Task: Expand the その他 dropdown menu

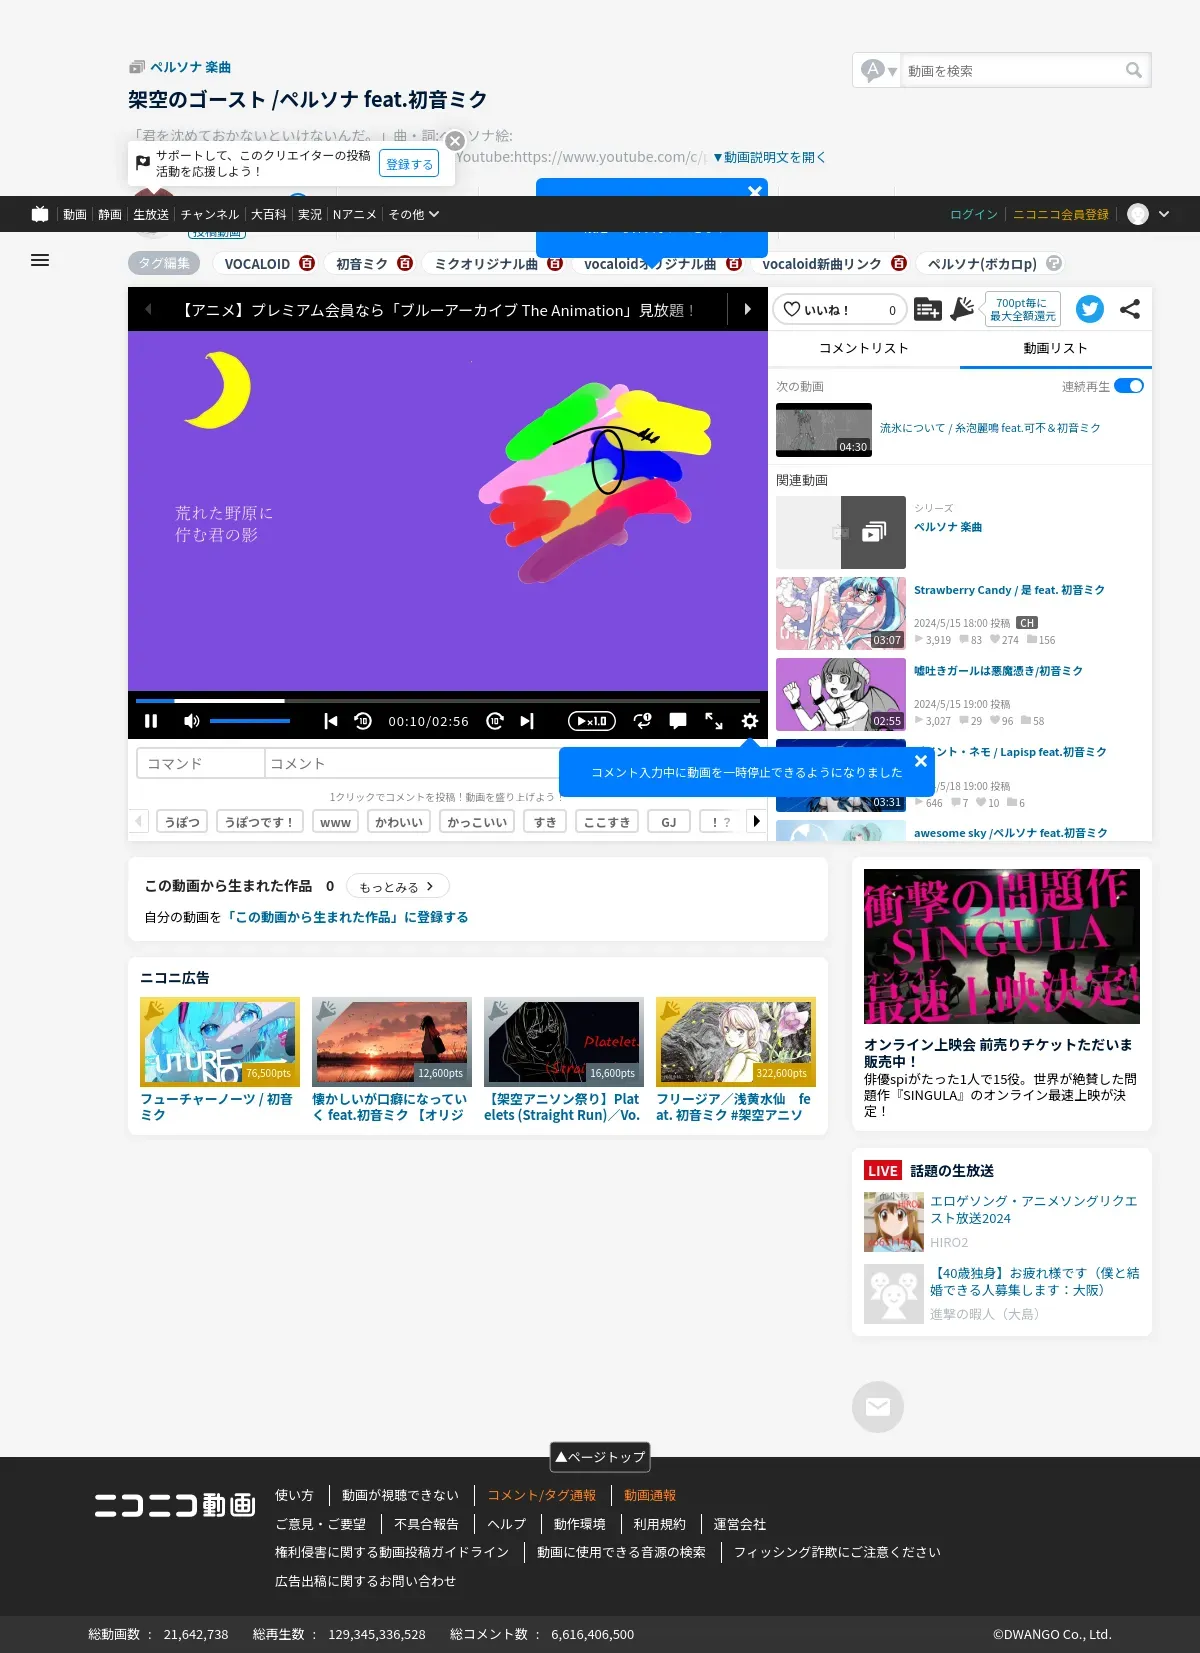Action: click(414, 214)
